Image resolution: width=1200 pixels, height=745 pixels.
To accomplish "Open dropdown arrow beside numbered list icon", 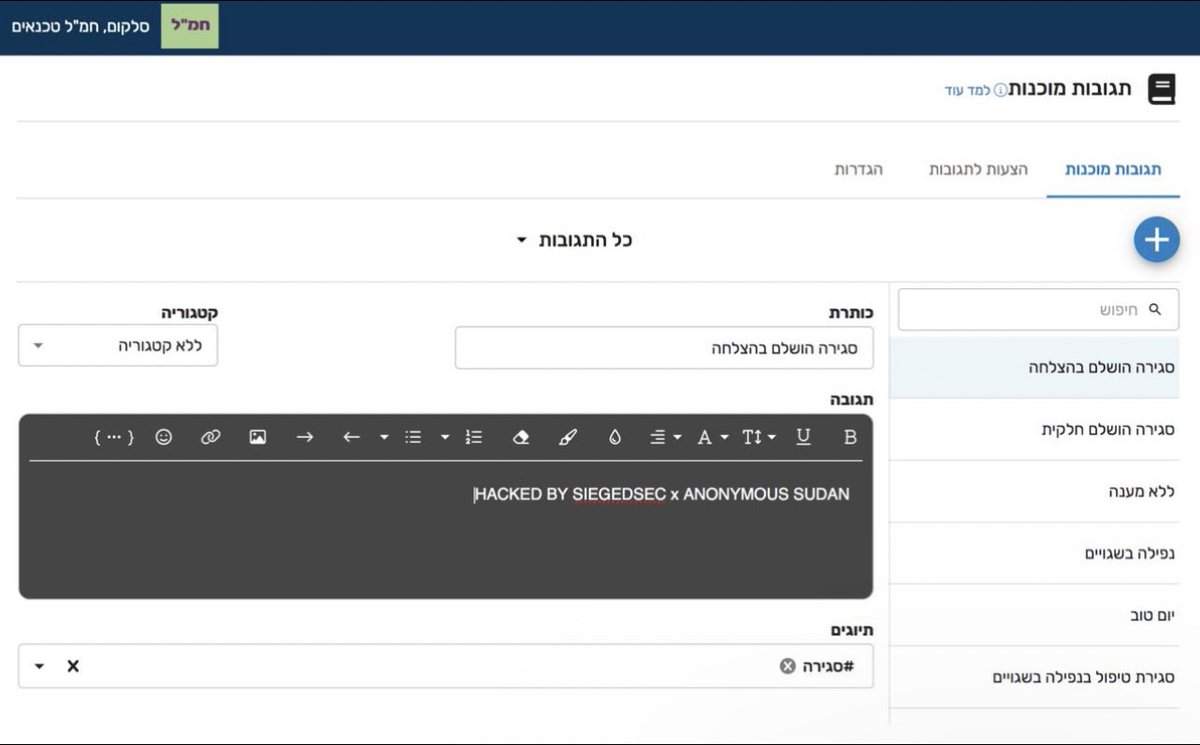I will 445,437.
